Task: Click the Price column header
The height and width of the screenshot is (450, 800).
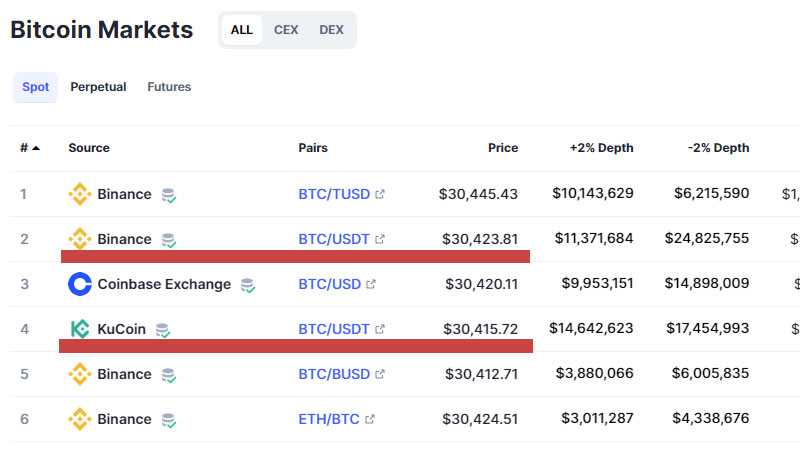Action: [503, 148]
